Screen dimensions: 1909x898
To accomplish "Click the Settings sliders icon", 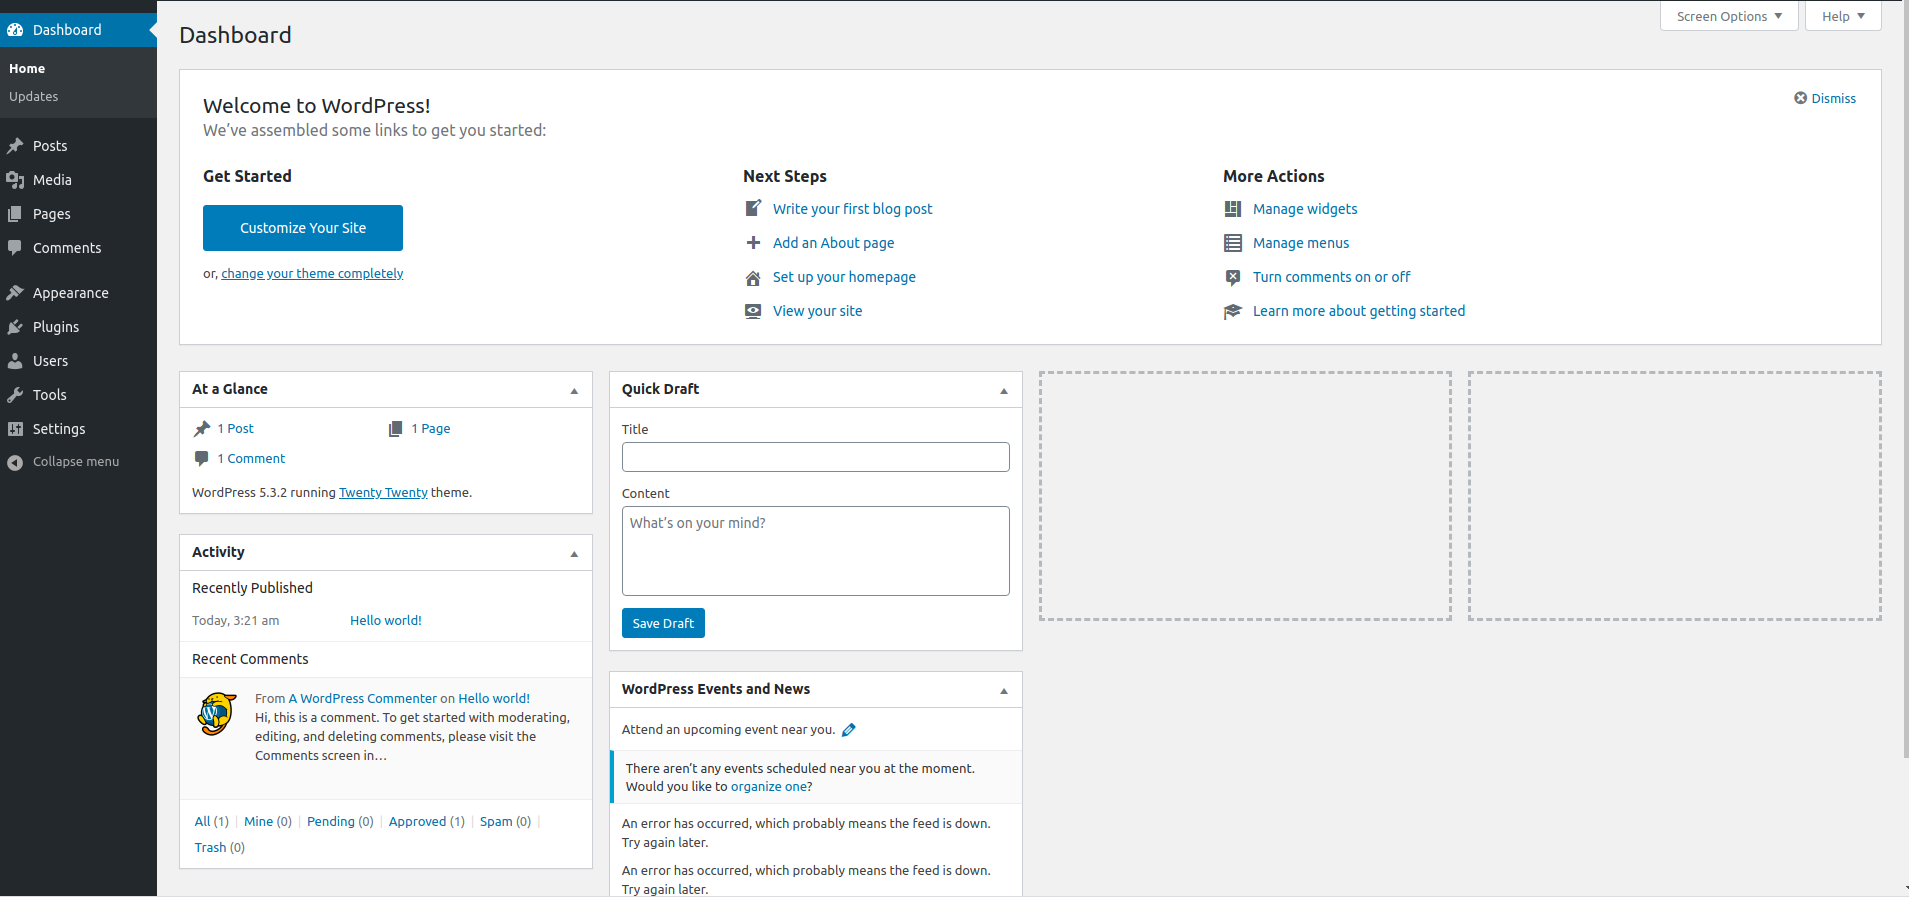I will (x=15, y=429).
